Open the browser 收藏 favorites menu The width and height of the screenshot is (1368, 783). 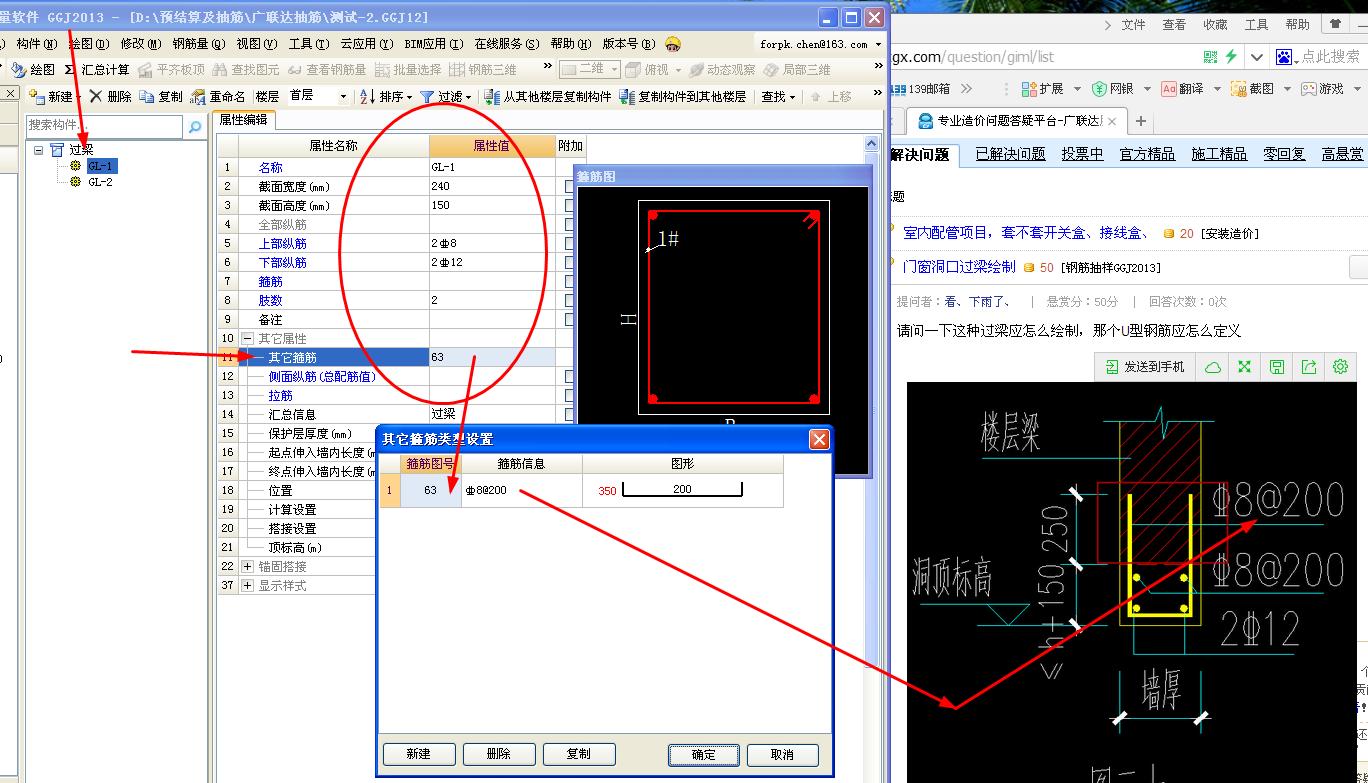[x=1215, y=24]
